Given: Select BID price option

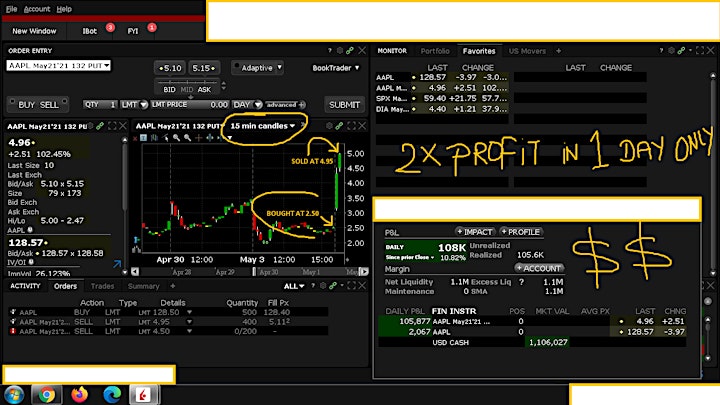Looking at the screenshot, I should click(x=169, y=90).
